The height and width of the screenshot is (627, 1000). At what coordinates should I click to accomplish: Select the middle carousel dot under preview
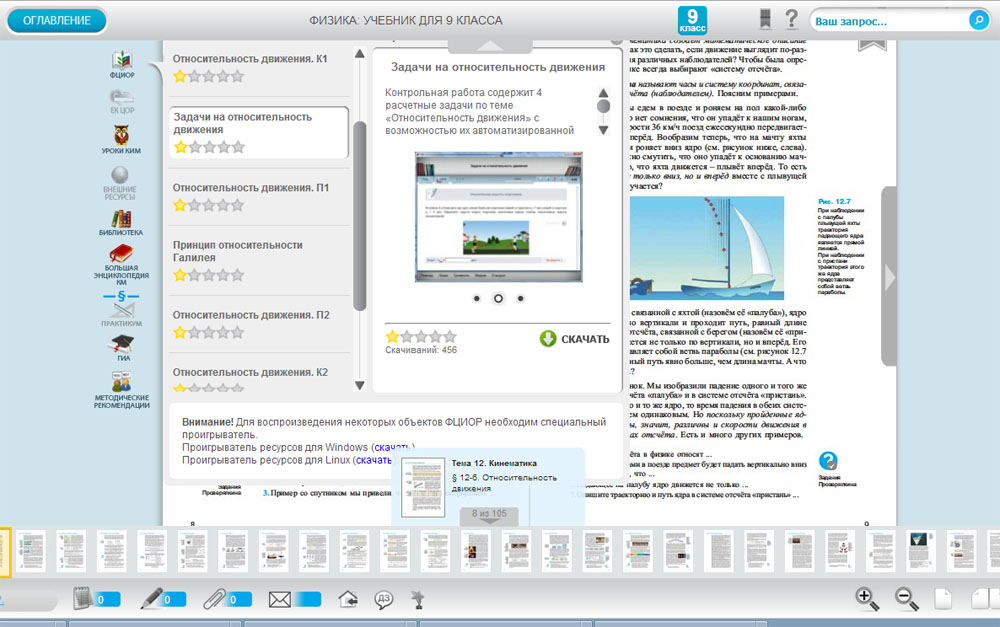[x=498, y=298]
